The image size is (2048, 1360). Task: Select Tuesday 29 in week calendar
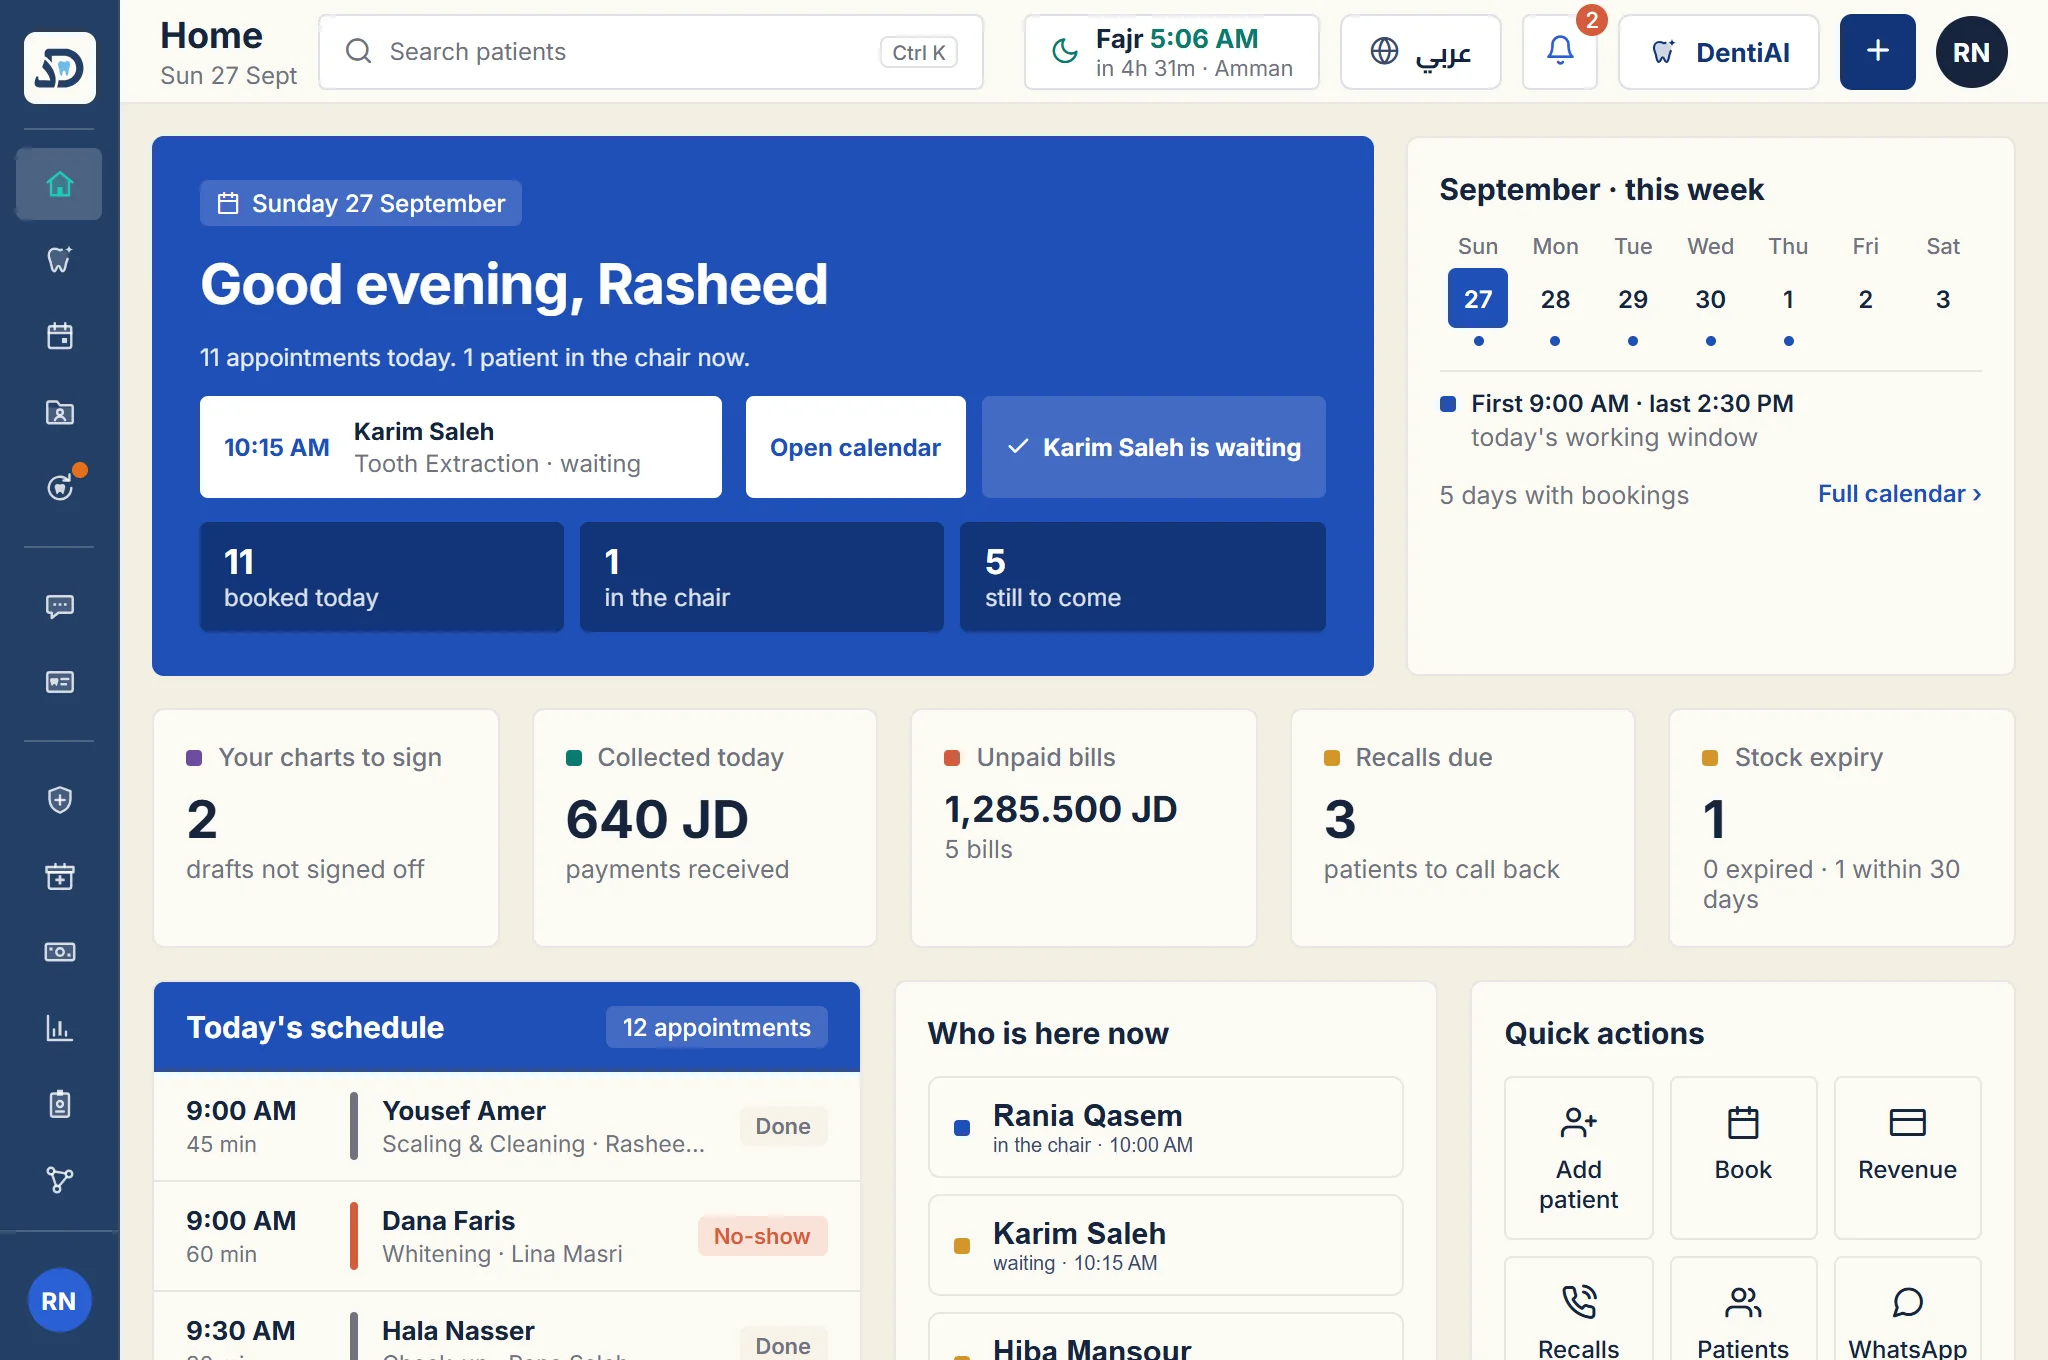(1633, 298)
